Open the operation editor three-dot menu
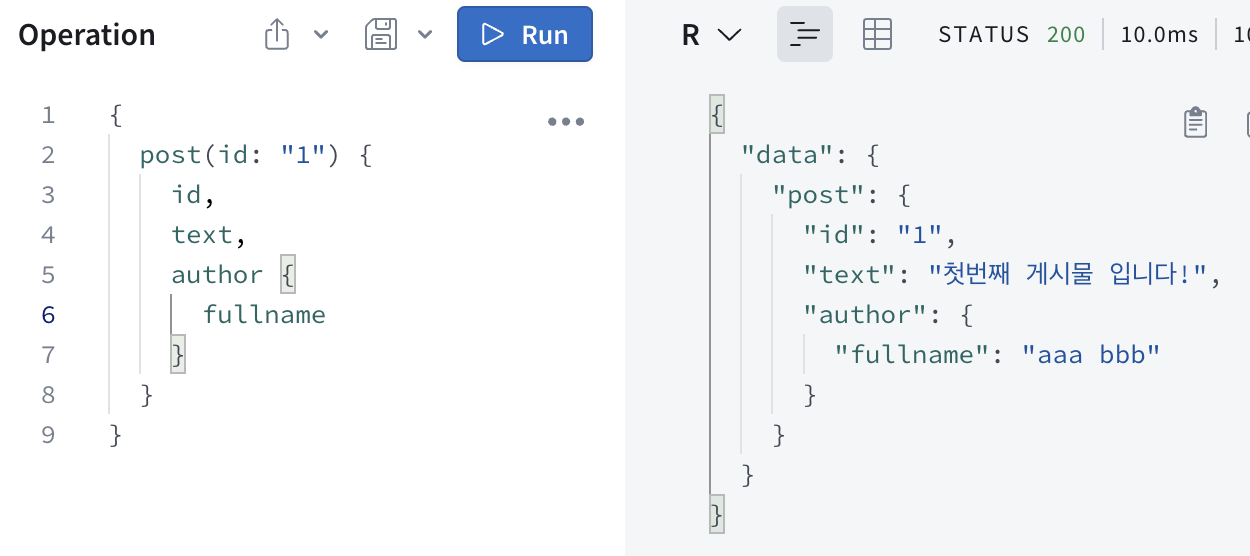Image resolution: width=1250 pixels, height=556 pixels. 566,122
